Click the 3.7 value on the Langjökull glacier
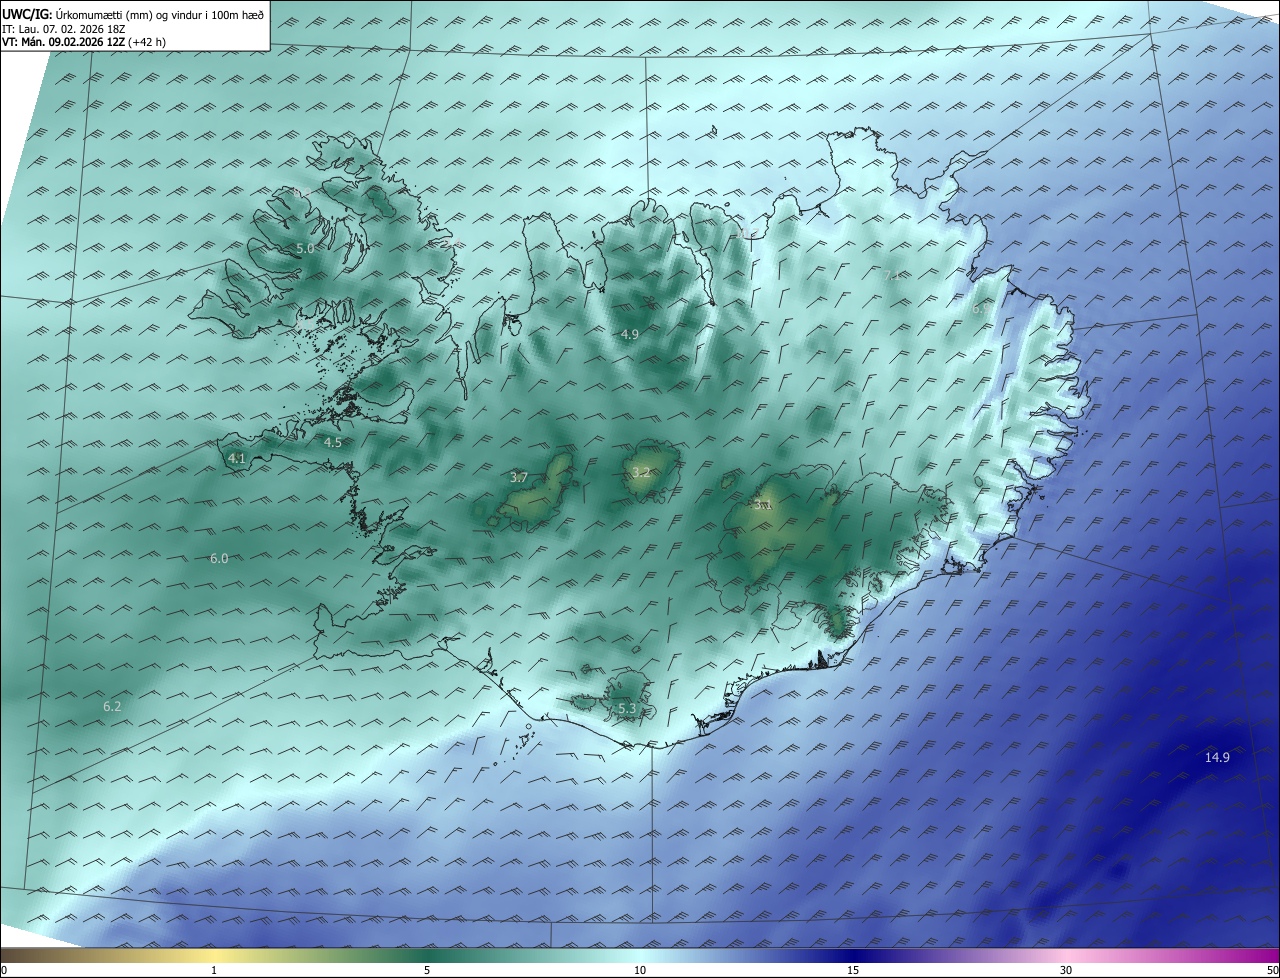The height and width of the screenshot is (978, 1280). coord(519,478)
